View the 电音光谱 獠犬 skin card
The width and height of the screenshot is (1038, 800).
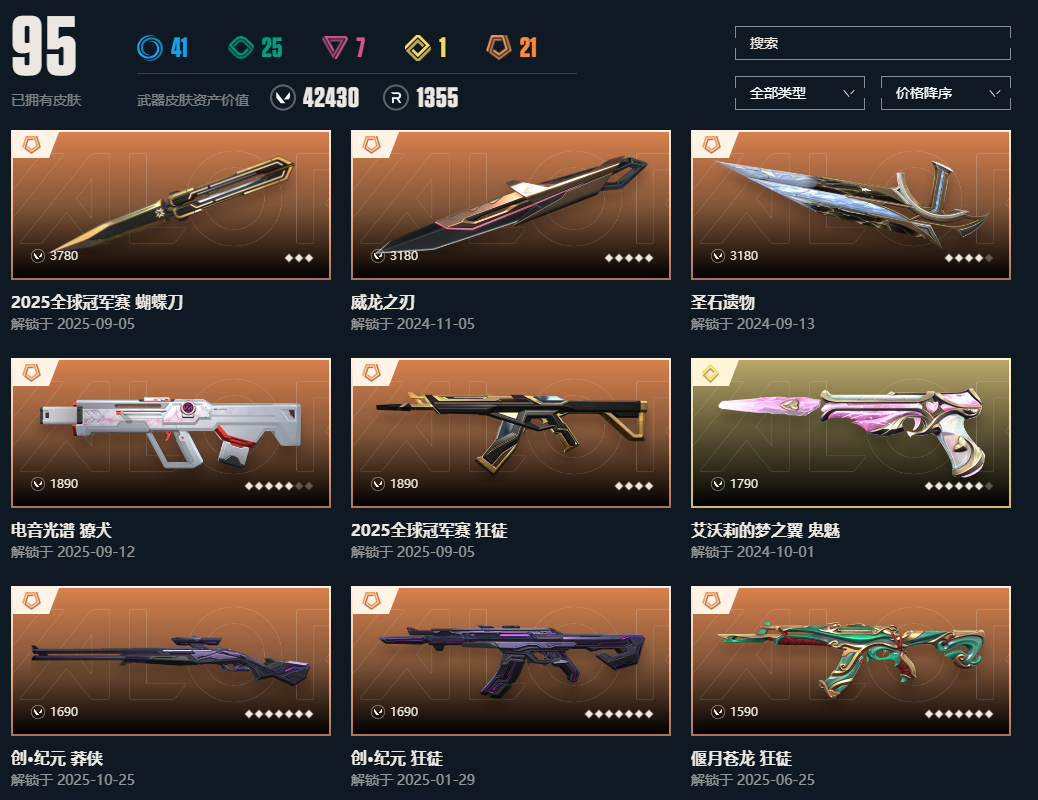[171, 433]
